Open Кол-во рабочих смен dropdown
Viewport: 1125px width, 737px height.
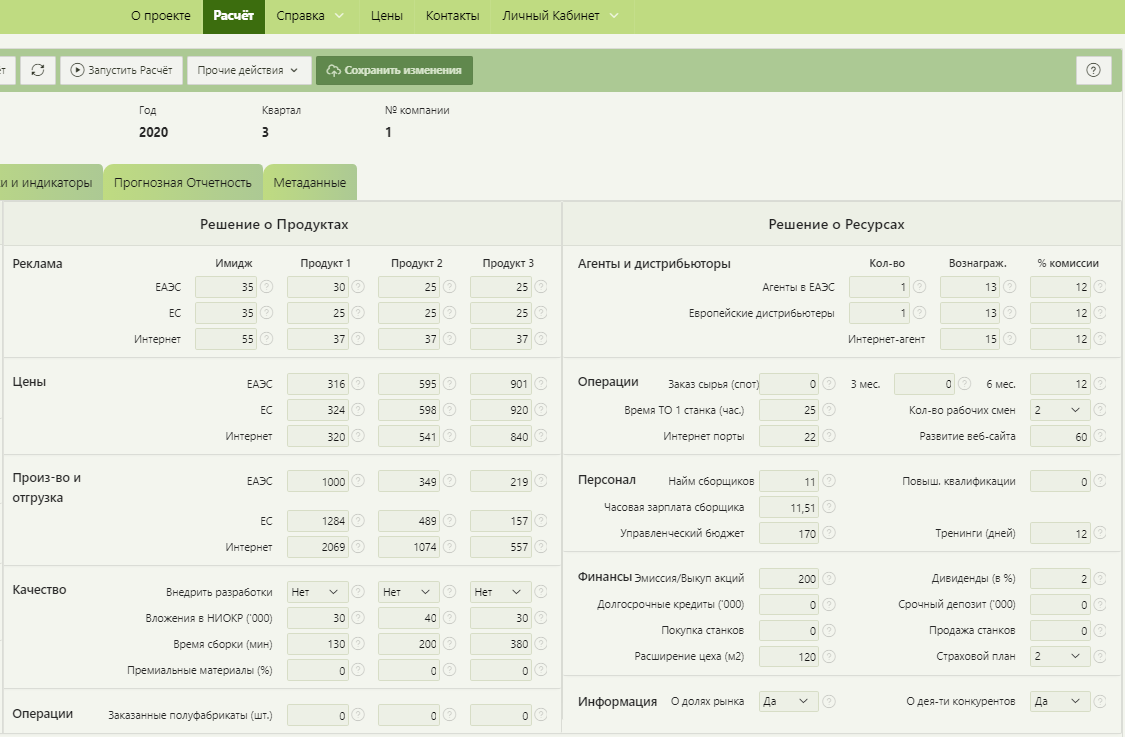(x=1060, y=410)
